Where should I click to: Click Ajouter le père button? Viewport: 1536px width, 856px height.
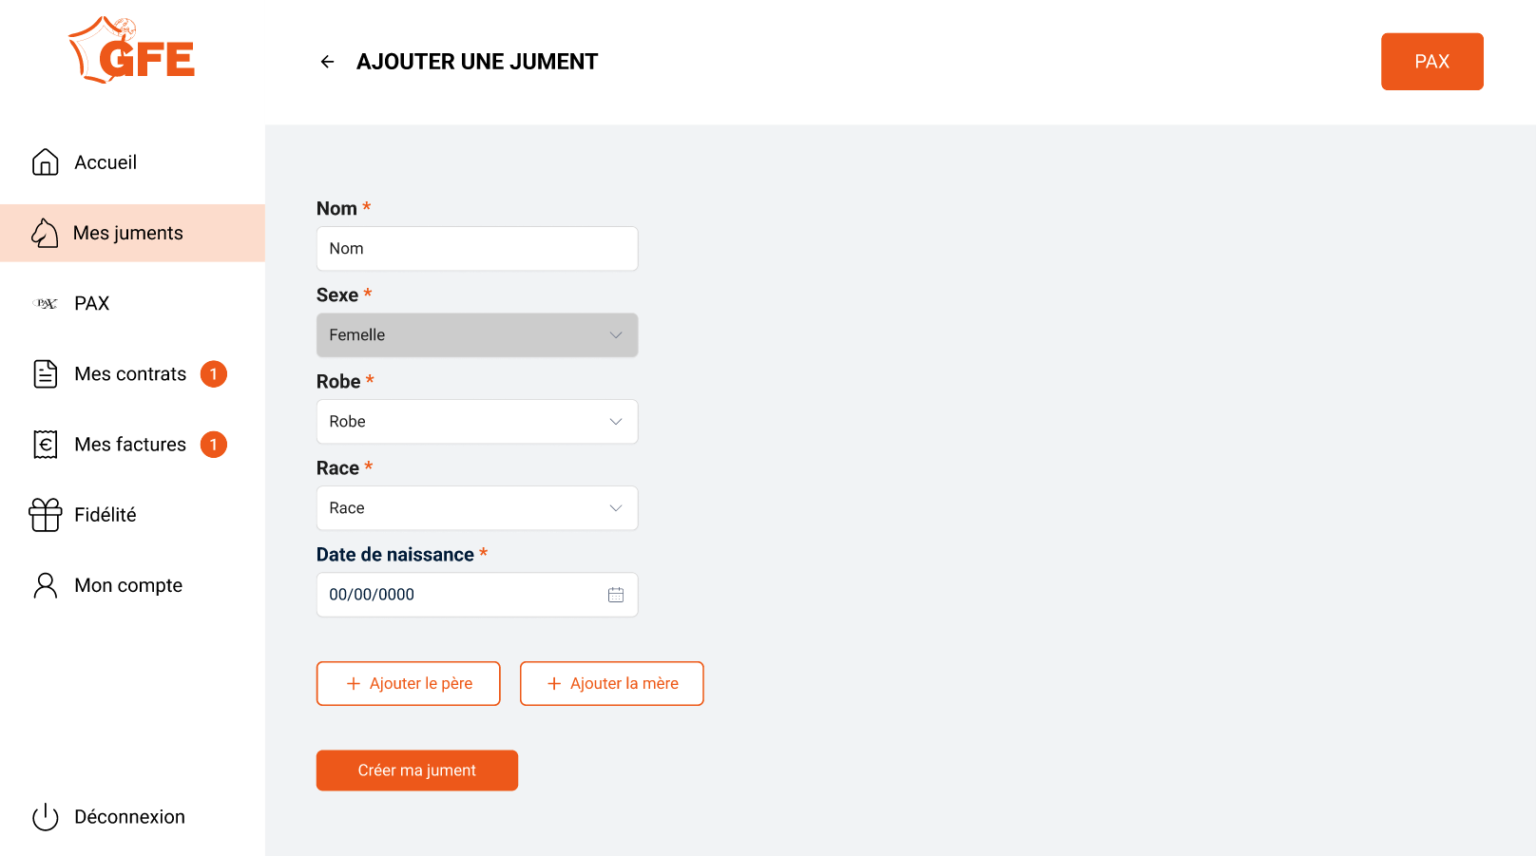point(408,684)
